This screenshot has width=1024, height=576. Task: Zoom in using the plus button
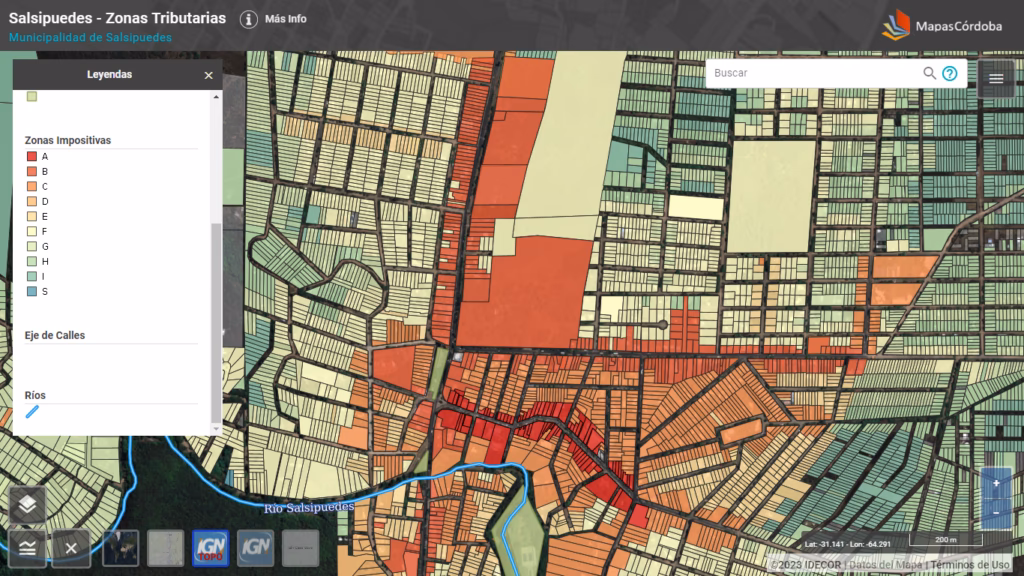[x=996, y=484]
